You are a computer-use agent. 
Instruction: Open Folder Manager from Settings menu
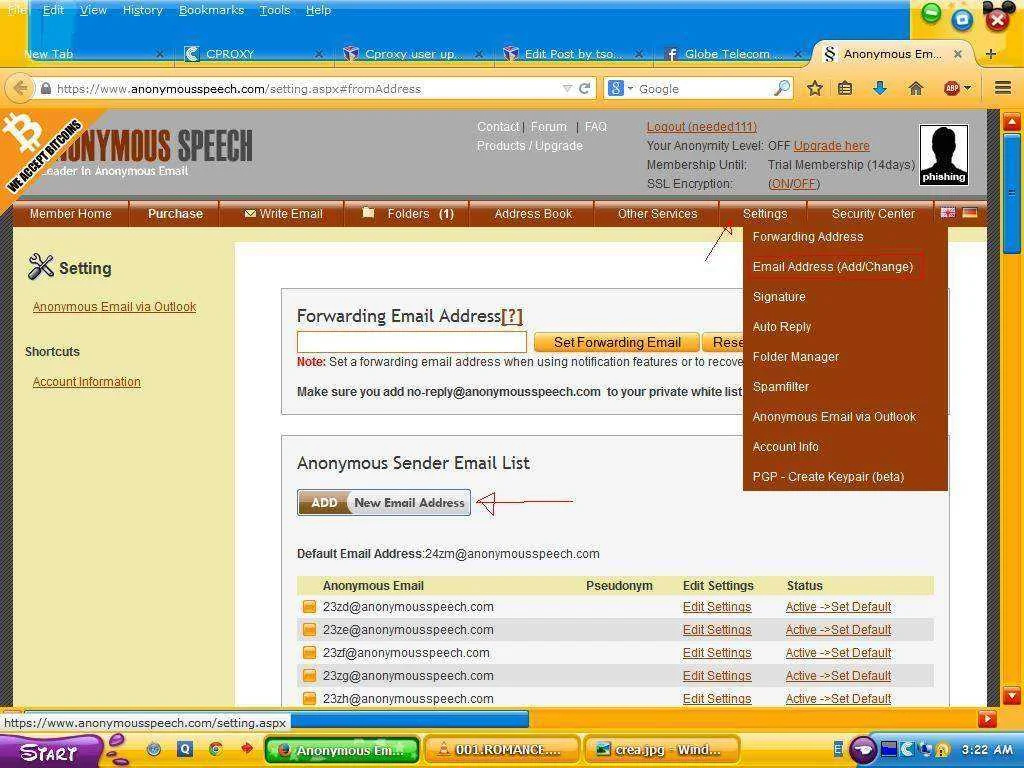coord(795,357)
